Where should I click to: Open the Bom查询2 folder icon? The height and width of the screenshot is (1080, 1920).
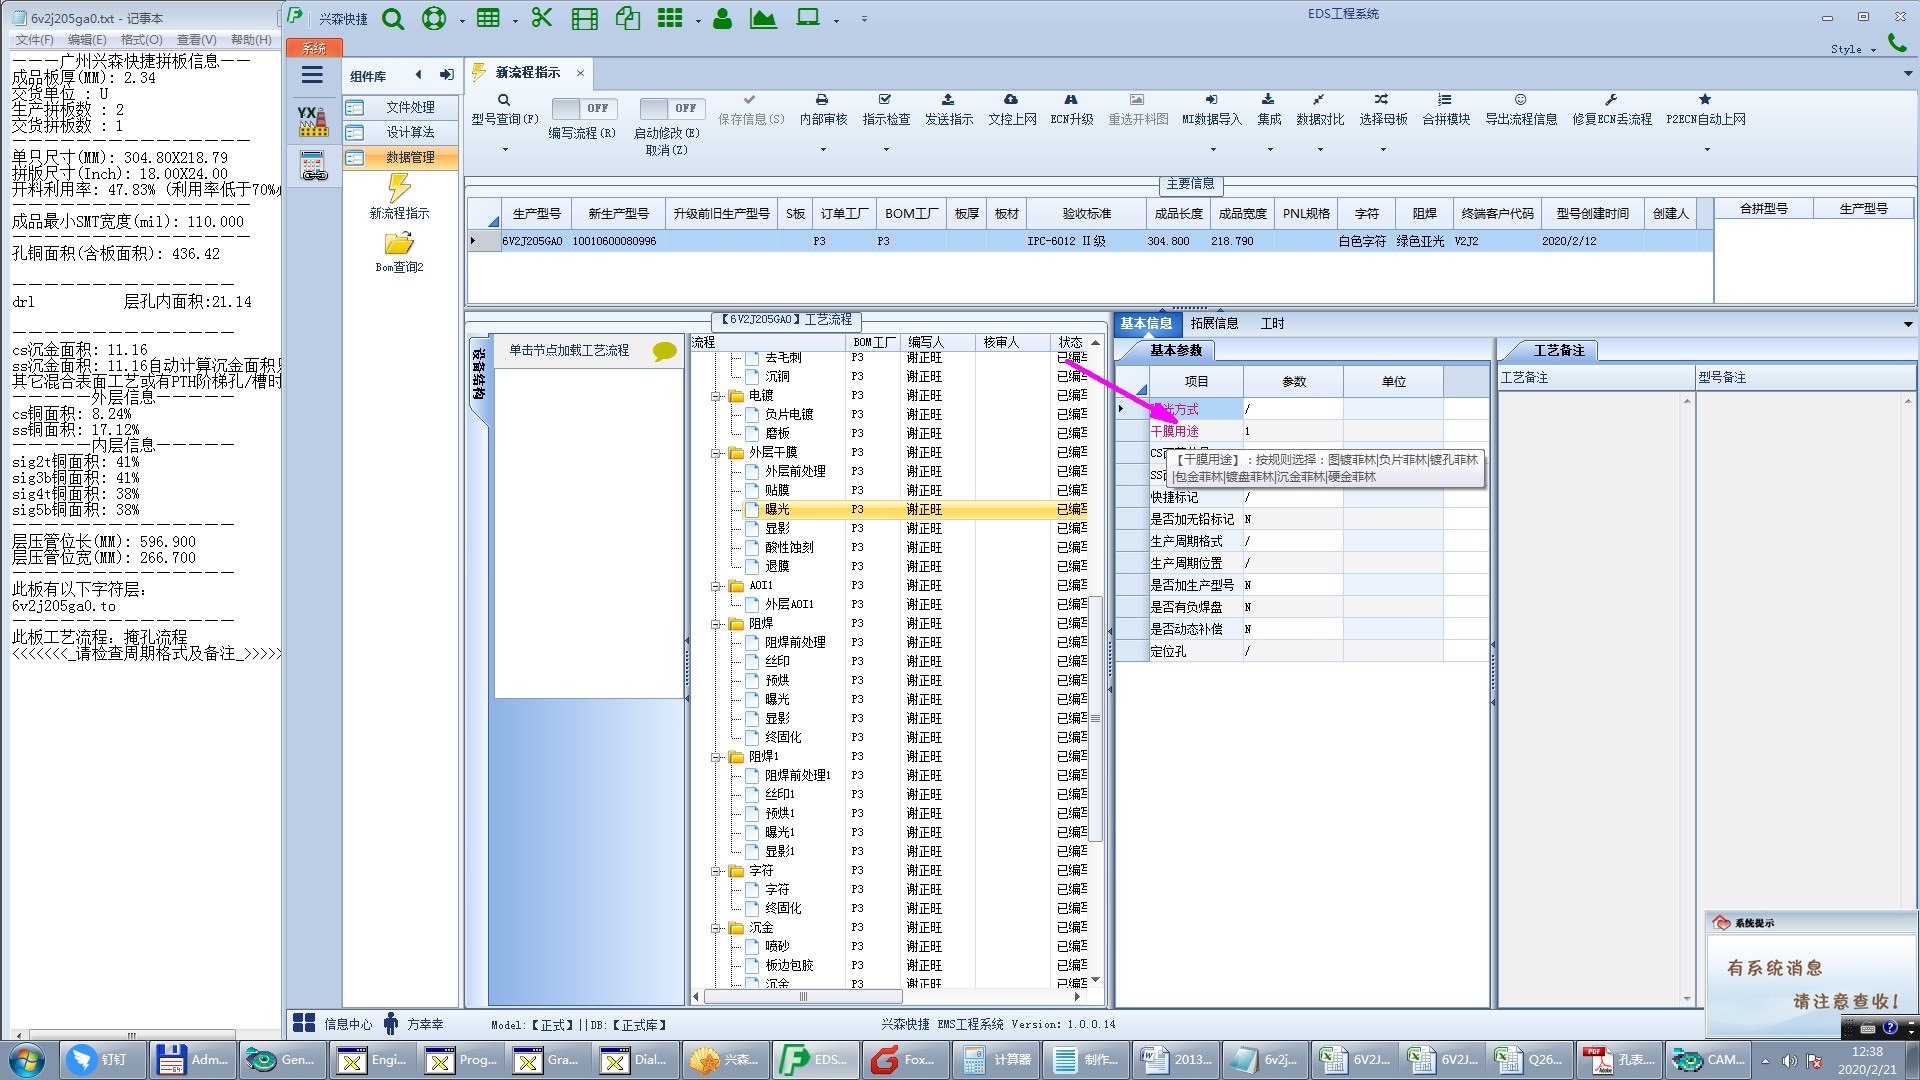[x=399, y=245]
